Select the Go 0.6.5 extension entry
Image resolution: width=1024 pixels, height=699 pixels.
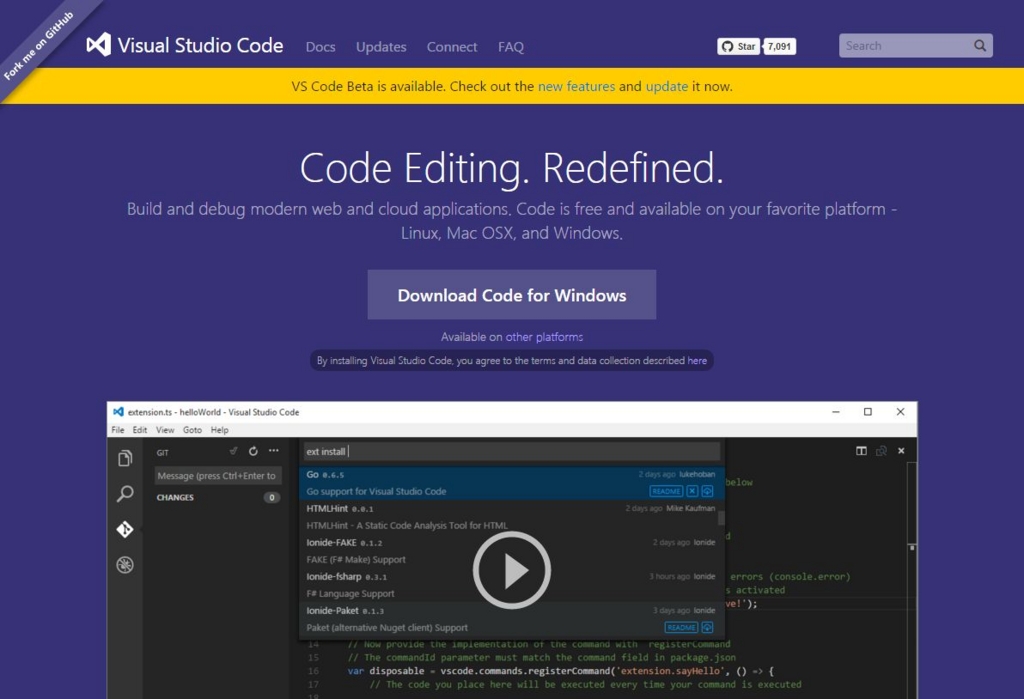[x=511, y=483]
